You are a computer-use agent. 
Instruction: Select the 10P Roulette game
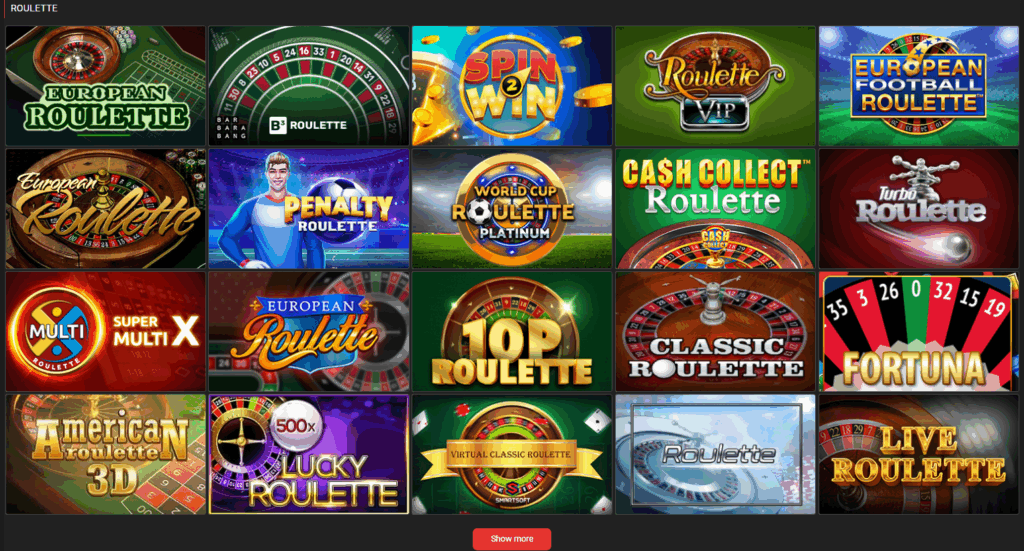click(512, 331)
